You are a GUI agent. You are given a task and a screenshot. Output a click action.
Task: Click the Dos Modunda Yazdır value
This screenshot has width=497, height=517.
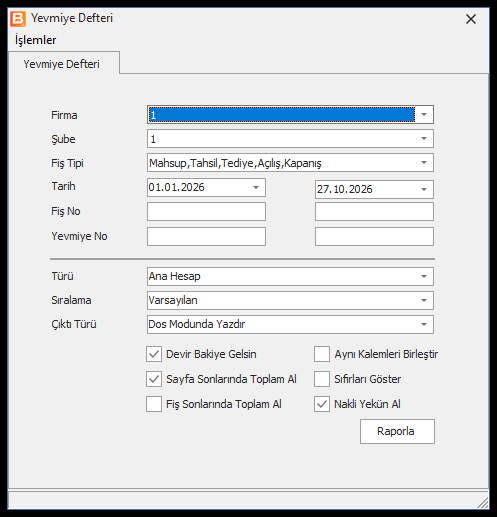pyautogui.click(x=197, y=324)
